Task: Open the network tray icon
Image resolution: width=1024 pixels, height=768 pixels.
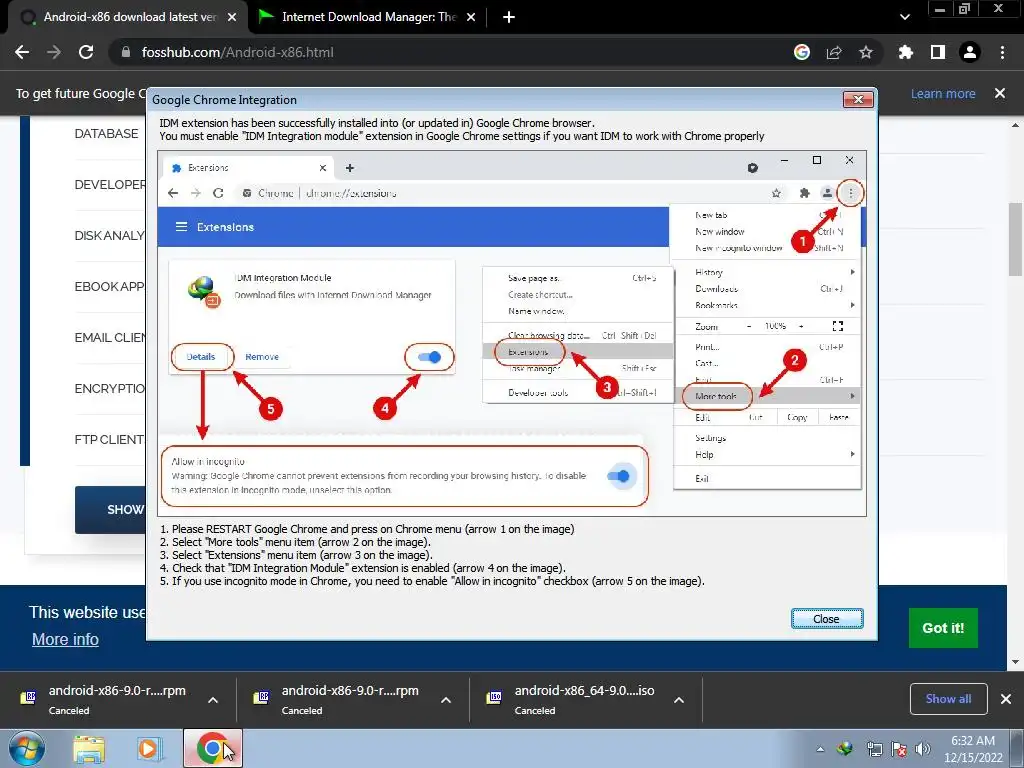Action: tap(874, 748)
